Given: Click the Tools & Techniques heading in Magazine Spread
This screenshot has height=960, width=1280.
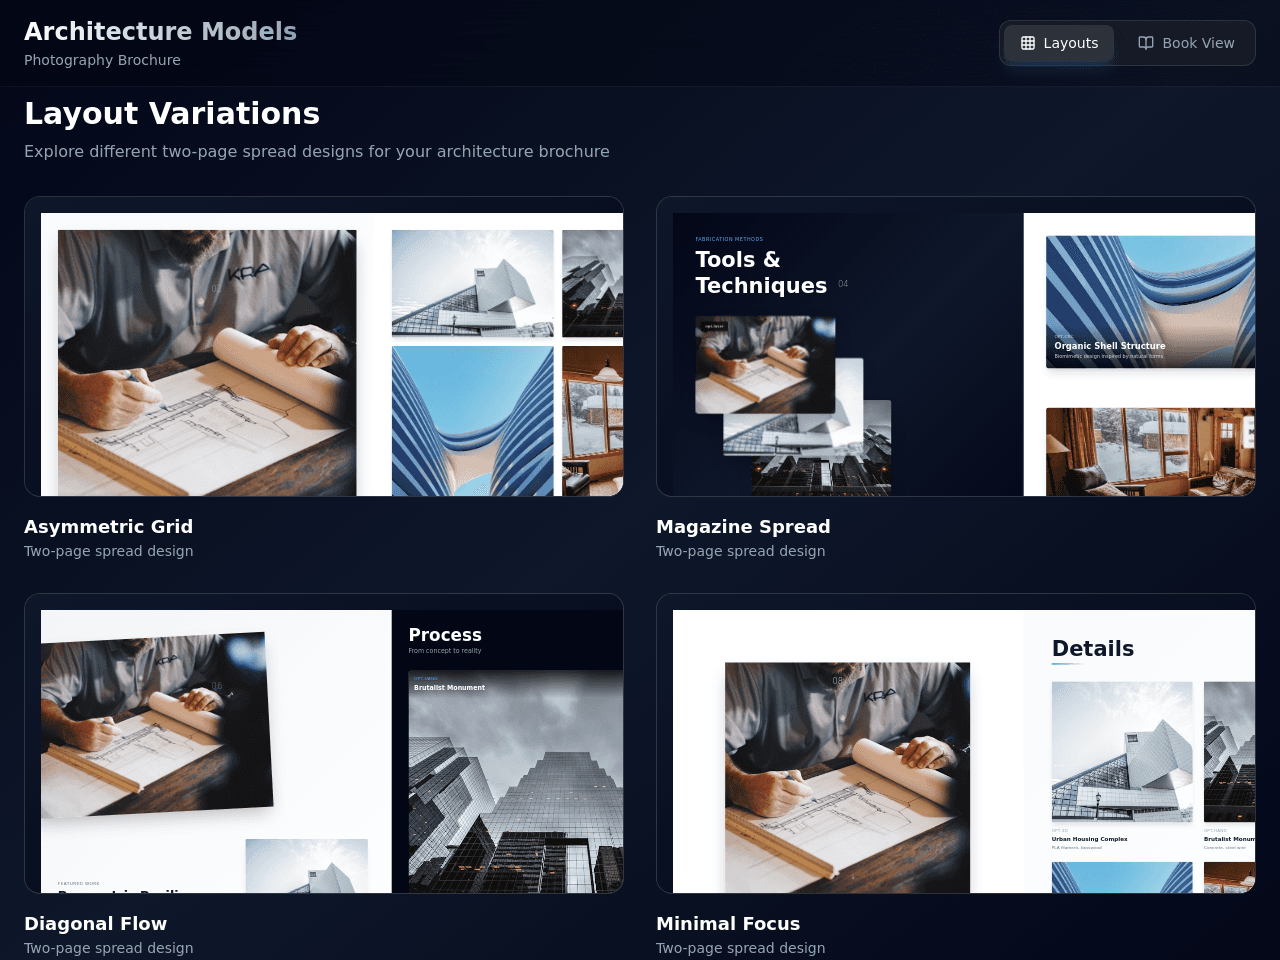Looking at the screenshot, I should 761,272.
